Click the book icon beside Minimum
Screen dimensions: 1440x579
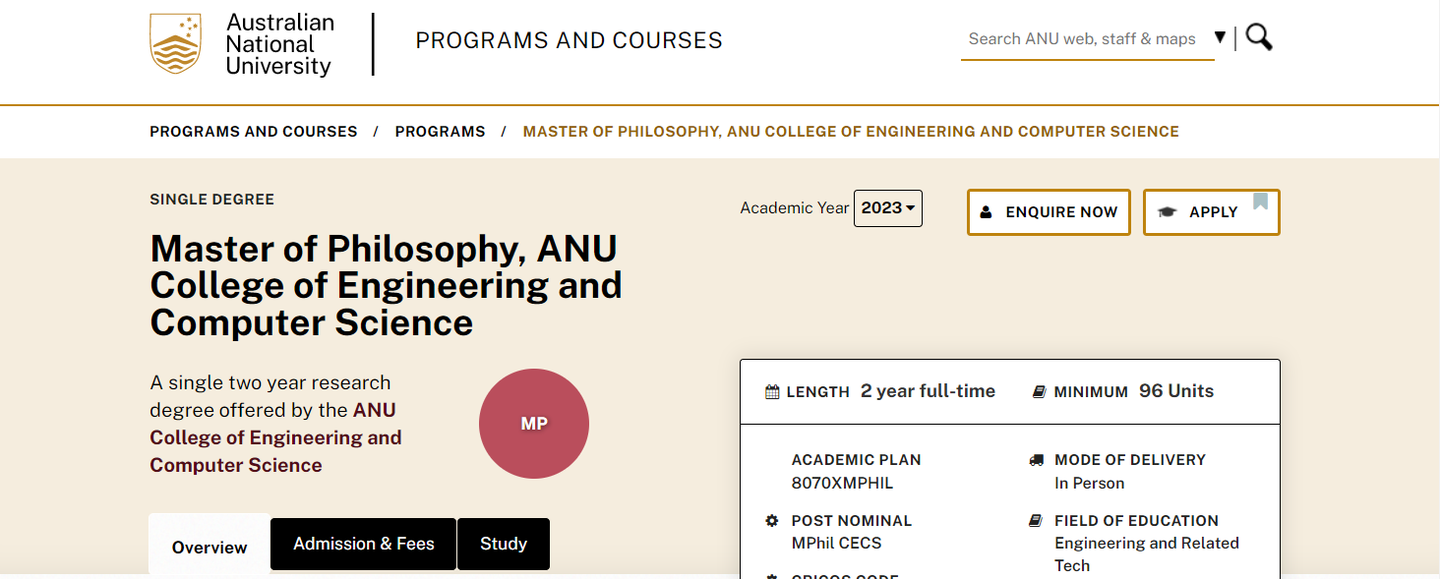click(x=1039, y=392)
